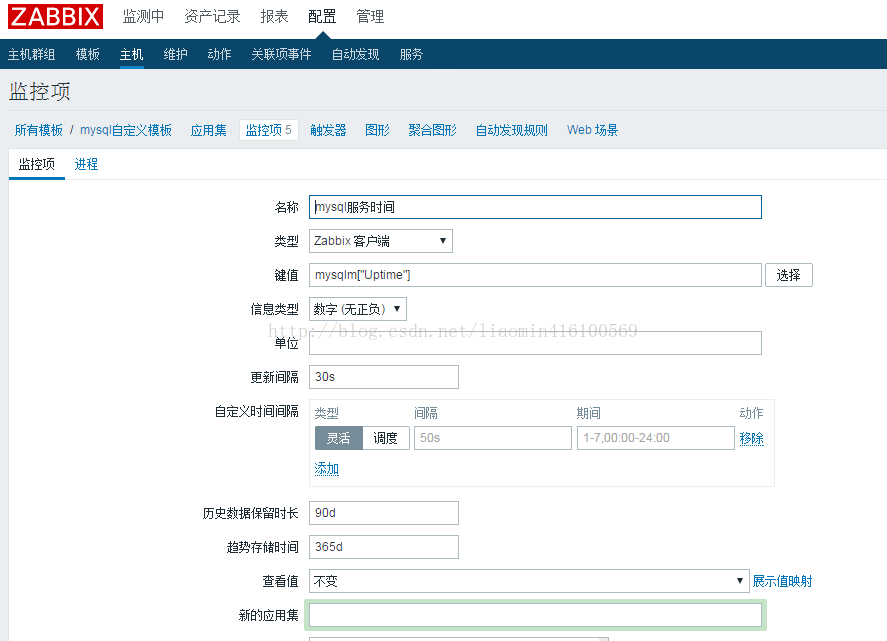This screenshot has width=887, height=641.
Task: Select the 灵活 interval type
Action: (338, 438)
